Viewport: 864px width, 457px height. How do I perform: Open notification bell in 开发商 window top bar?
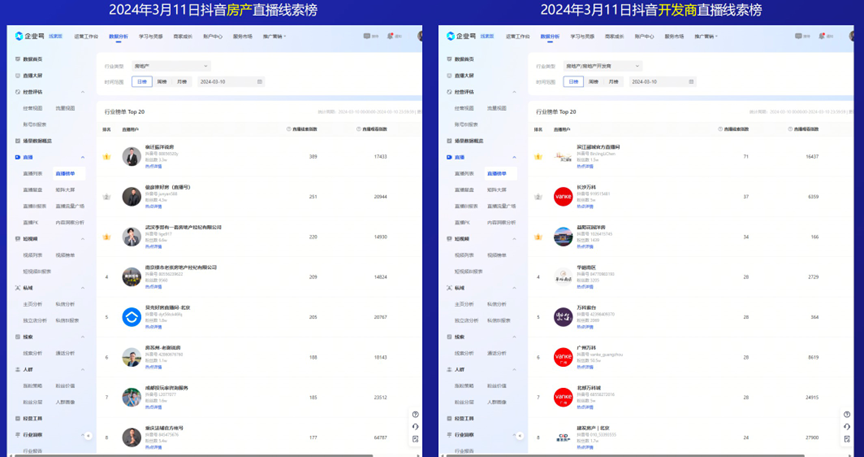pos(822,36)
